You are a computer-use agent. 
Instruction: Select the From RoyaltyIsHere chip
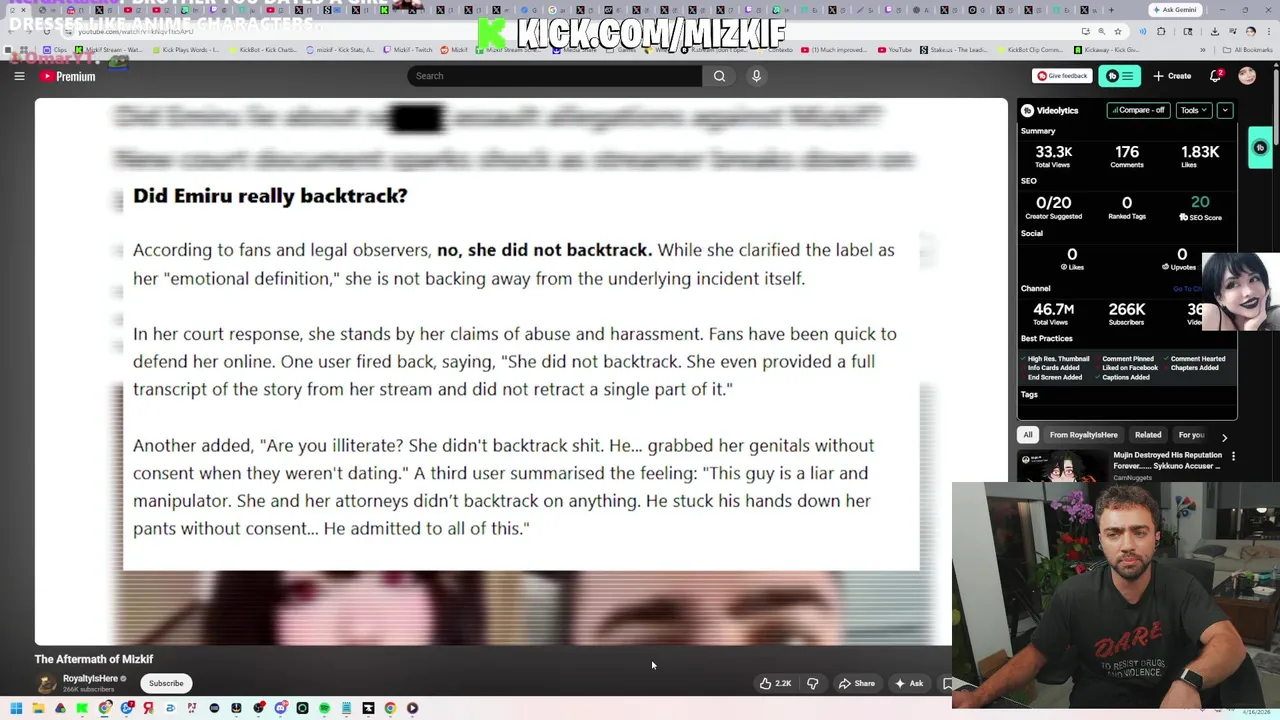[x=1083, y=435]
